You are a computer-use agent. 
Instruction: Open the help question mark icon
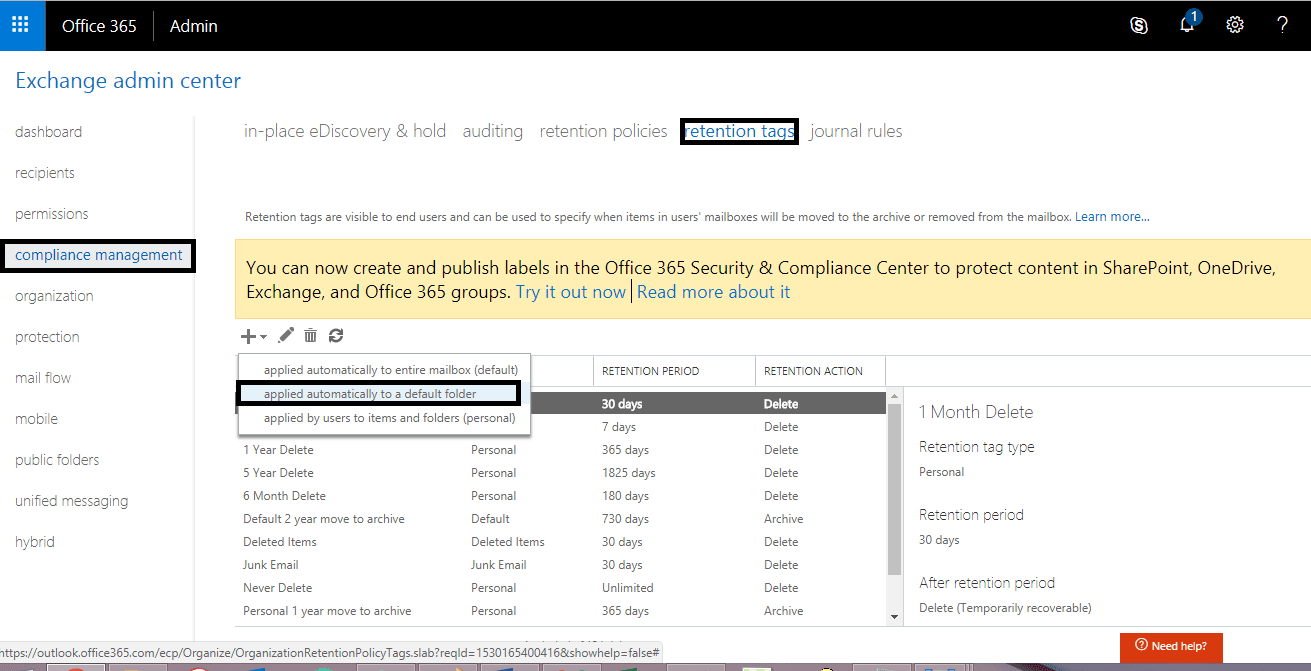click(1283, 26)
